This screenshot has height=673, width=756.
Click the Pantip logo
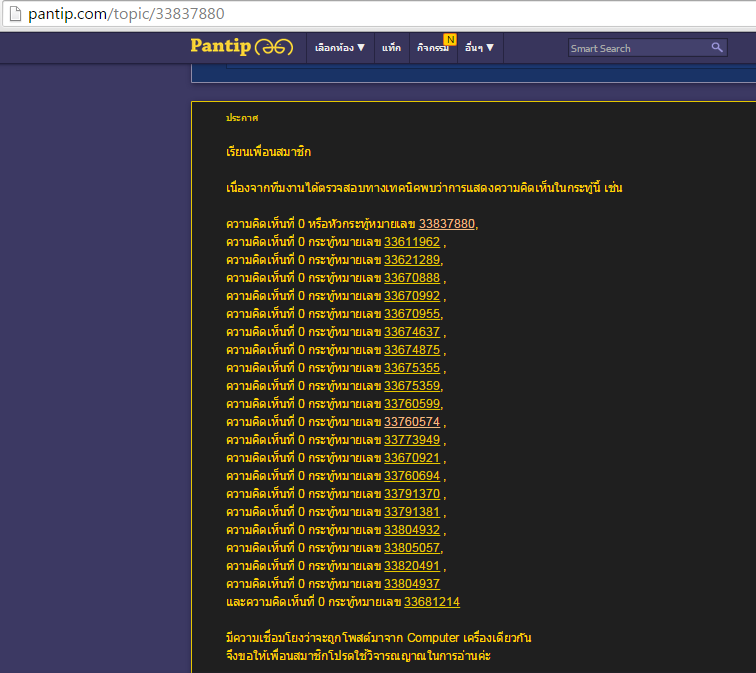(242, 47)
